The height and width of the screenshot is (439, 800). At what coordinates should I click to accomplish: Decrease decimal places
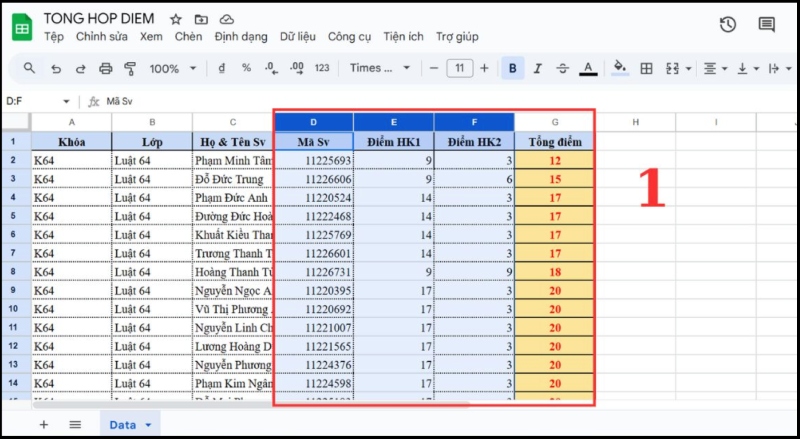click(271, 68)
